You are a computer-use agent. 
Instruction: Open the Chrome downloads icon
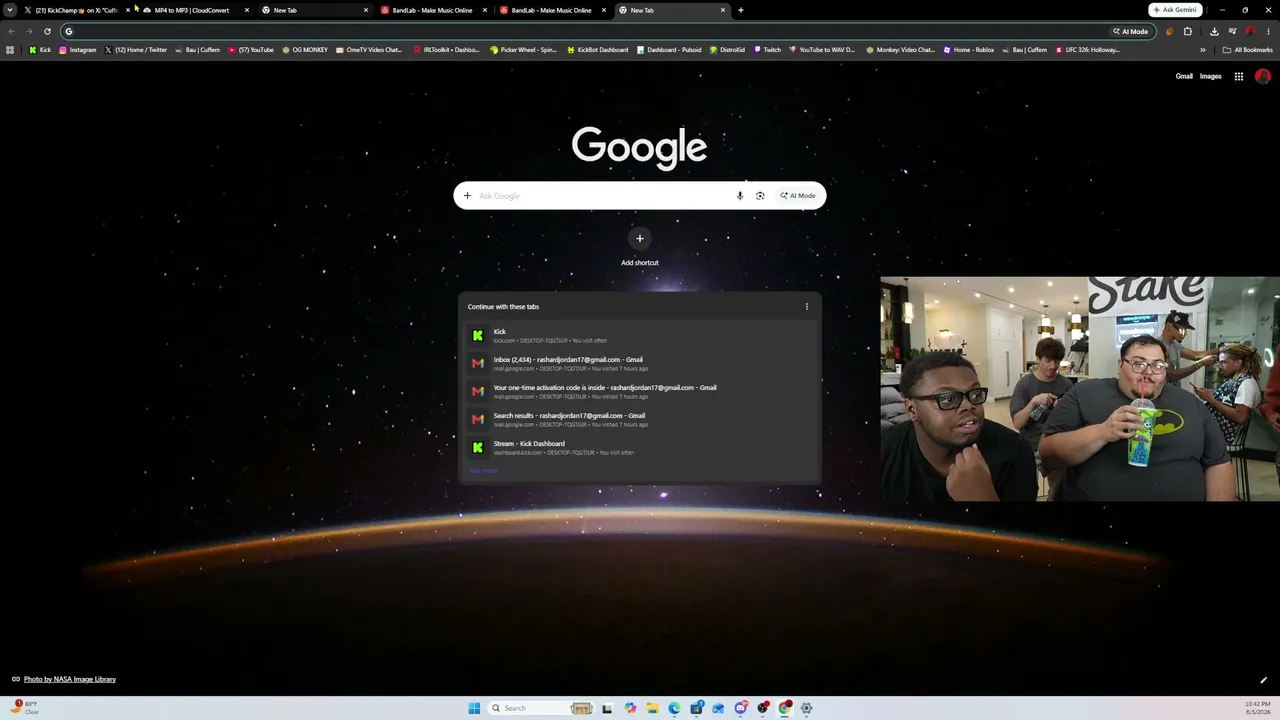pyautogui.click(x=1214, y=31)
